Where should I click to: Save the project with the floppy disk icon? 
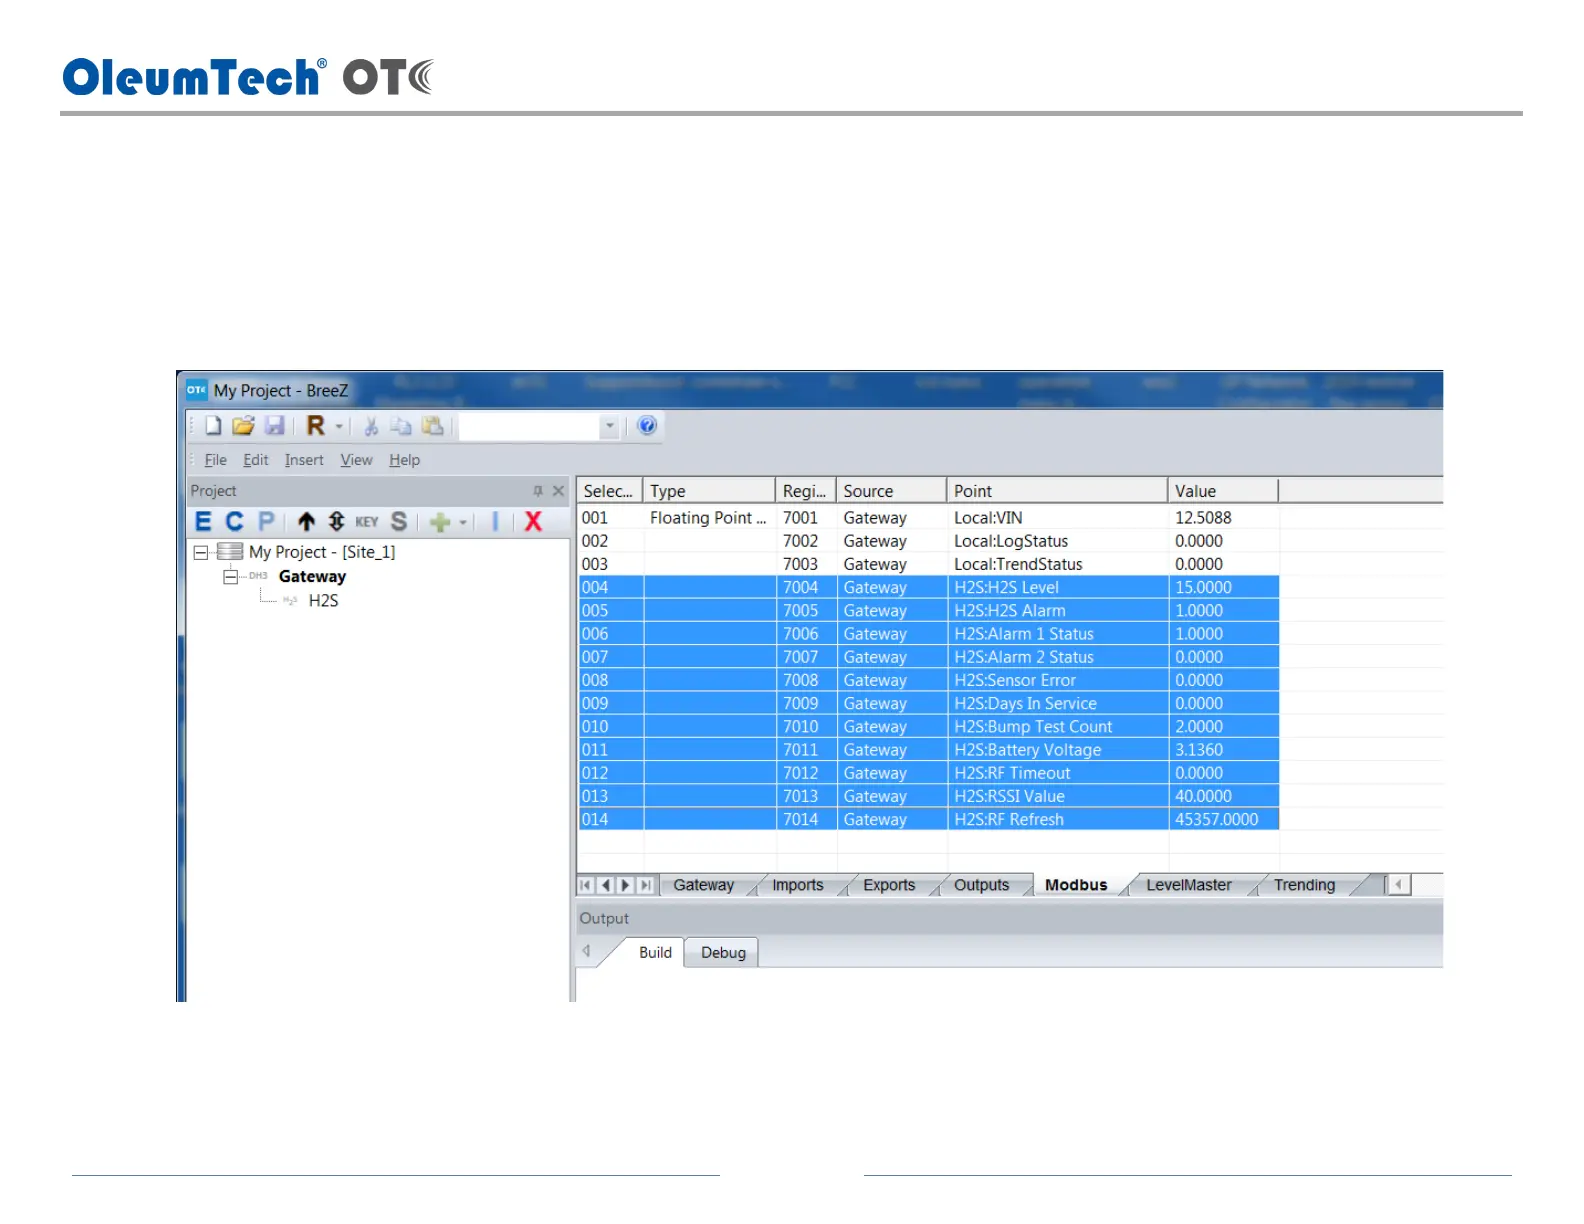tap(274, 426)
